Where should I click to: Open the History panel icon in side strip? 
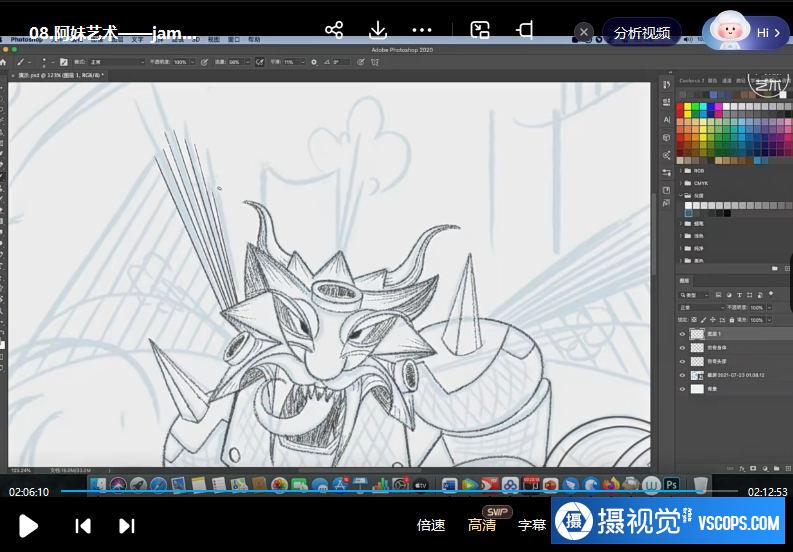click(666, 84)
